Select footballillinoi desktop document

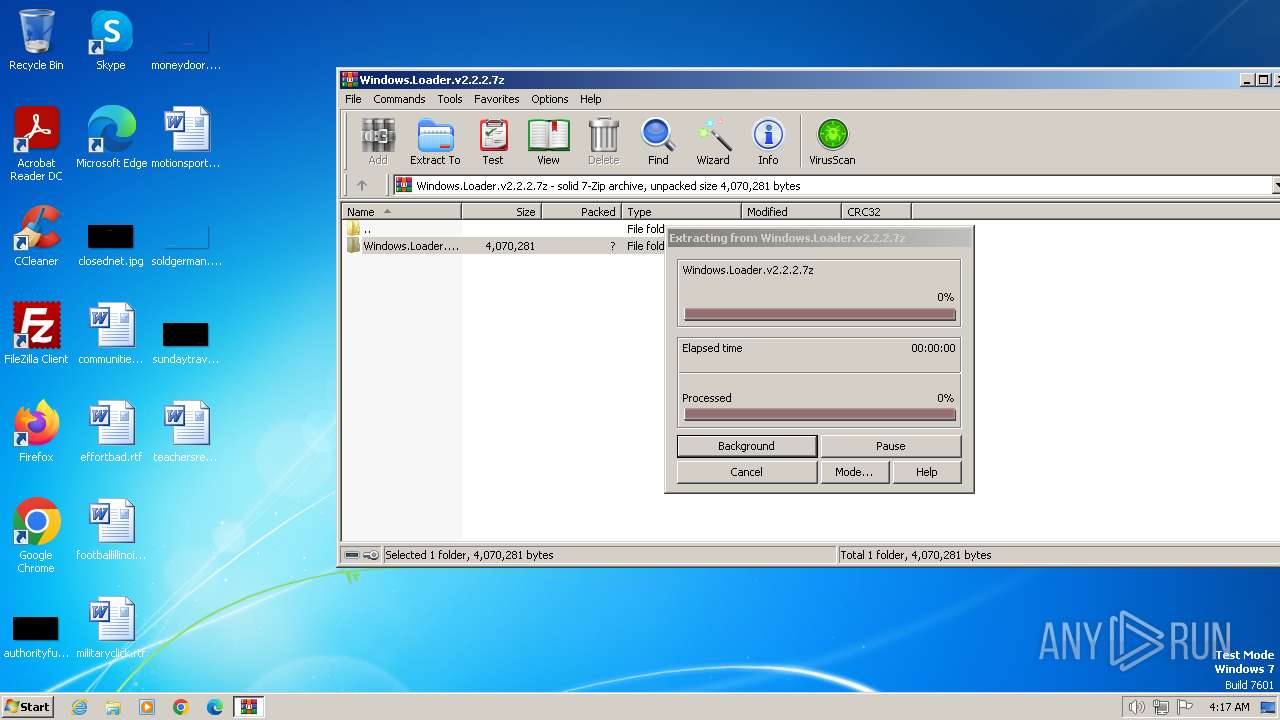111,530
